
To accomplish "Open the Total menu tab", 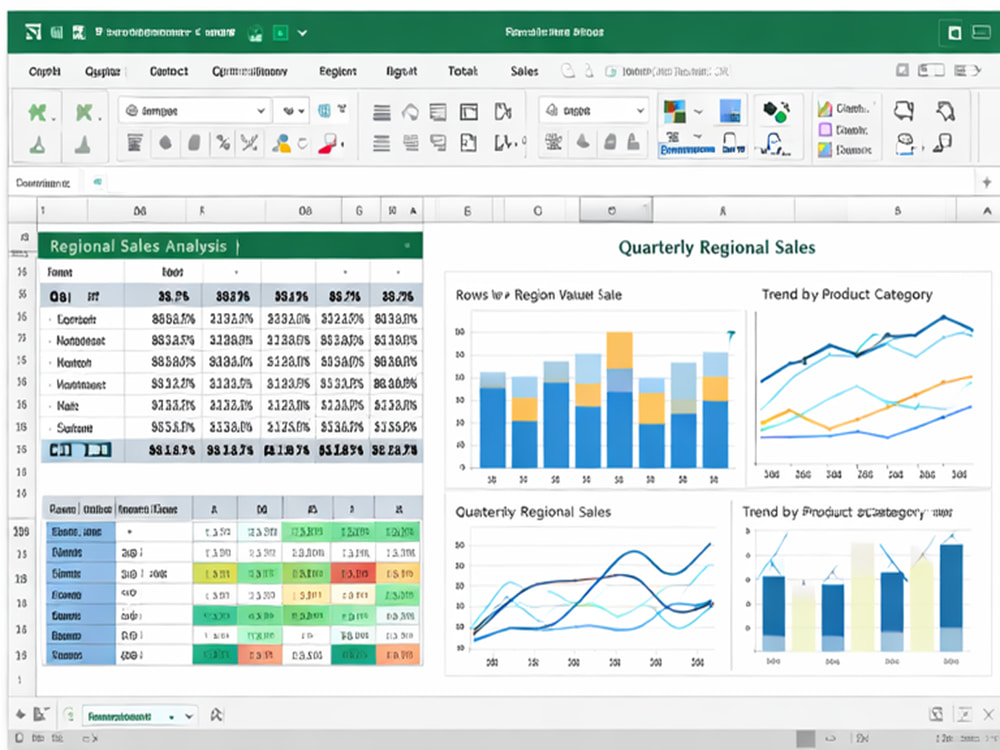I will click(462, 71).
